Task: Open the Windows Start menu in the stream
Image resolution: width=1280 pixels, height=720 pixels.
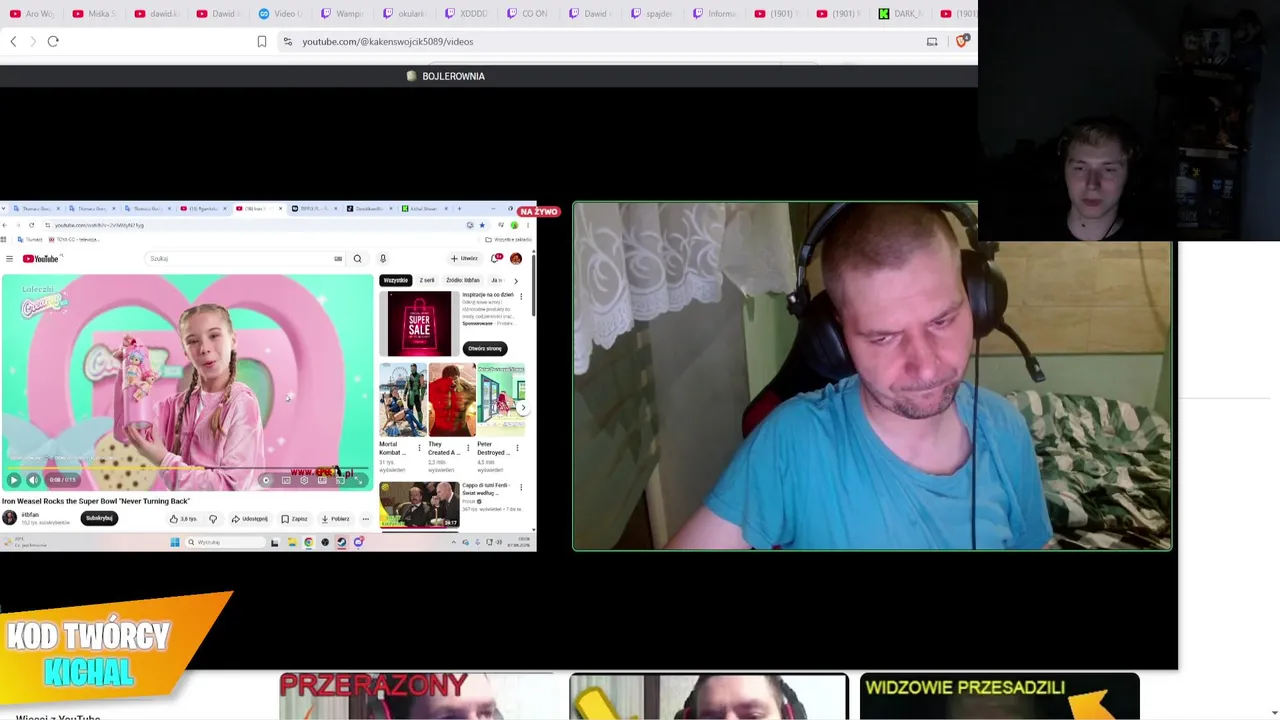Action: [x=175, y=542]
